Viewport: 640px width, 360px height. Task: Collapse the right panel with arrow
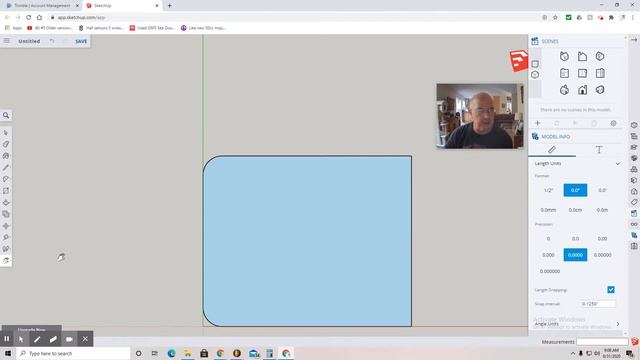point(633,40)
